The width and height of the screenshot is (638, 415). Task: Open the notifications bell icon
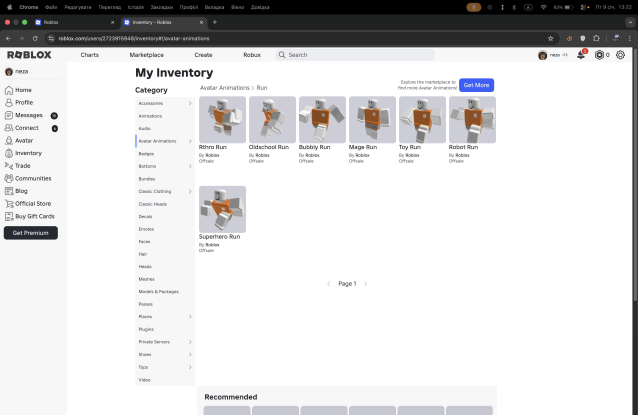[581, 55]
